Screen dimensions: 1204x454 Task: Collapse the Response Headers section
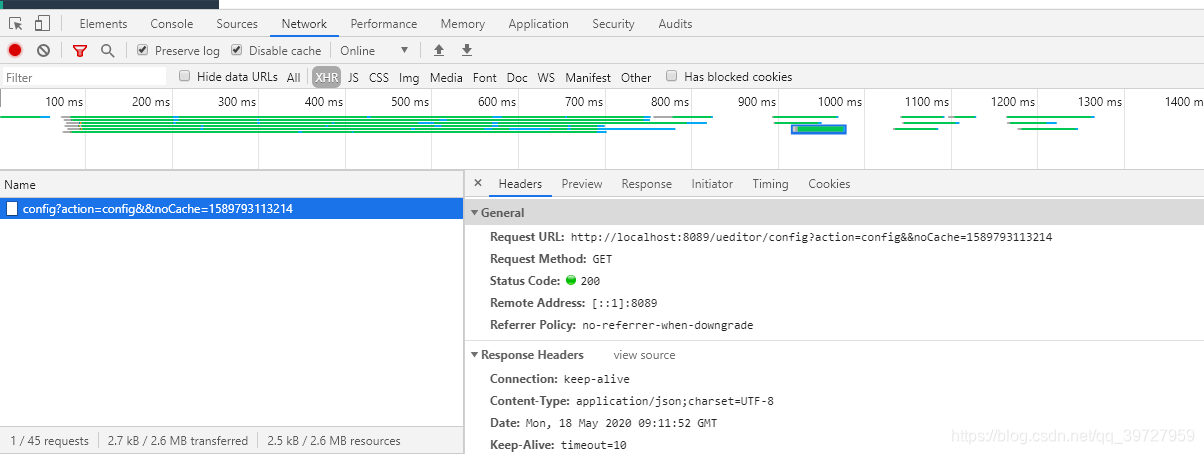click(475, 355)
